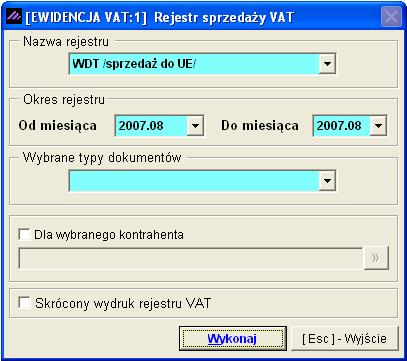Viewport: 407px width, 361px height.
Task: Open the Nazwa rejestru dropdown arrow
Action: tap(327, 63)
